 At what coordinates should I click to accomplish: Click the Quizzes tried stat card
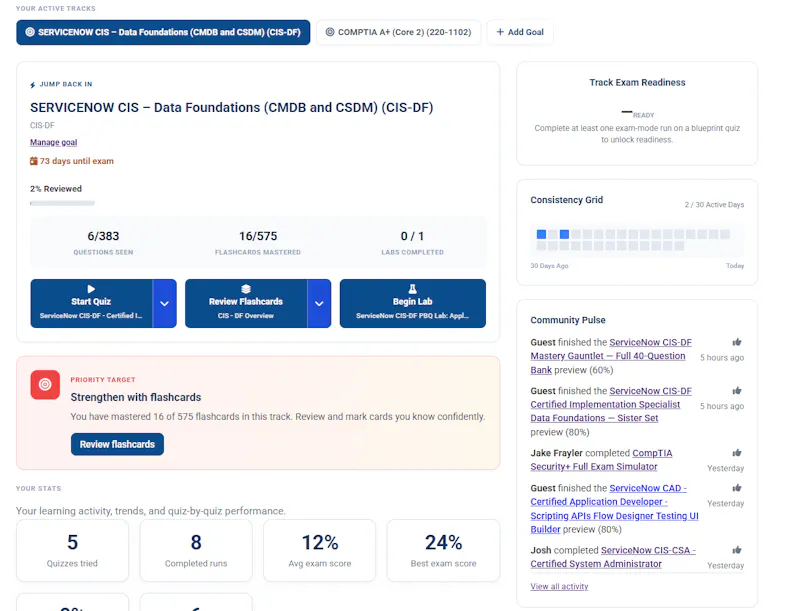72,551
